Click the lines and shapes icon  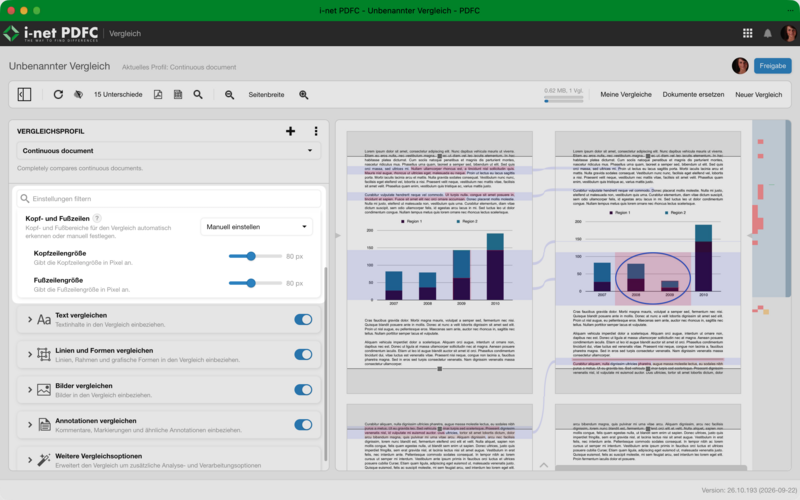(x=44, y=355)
